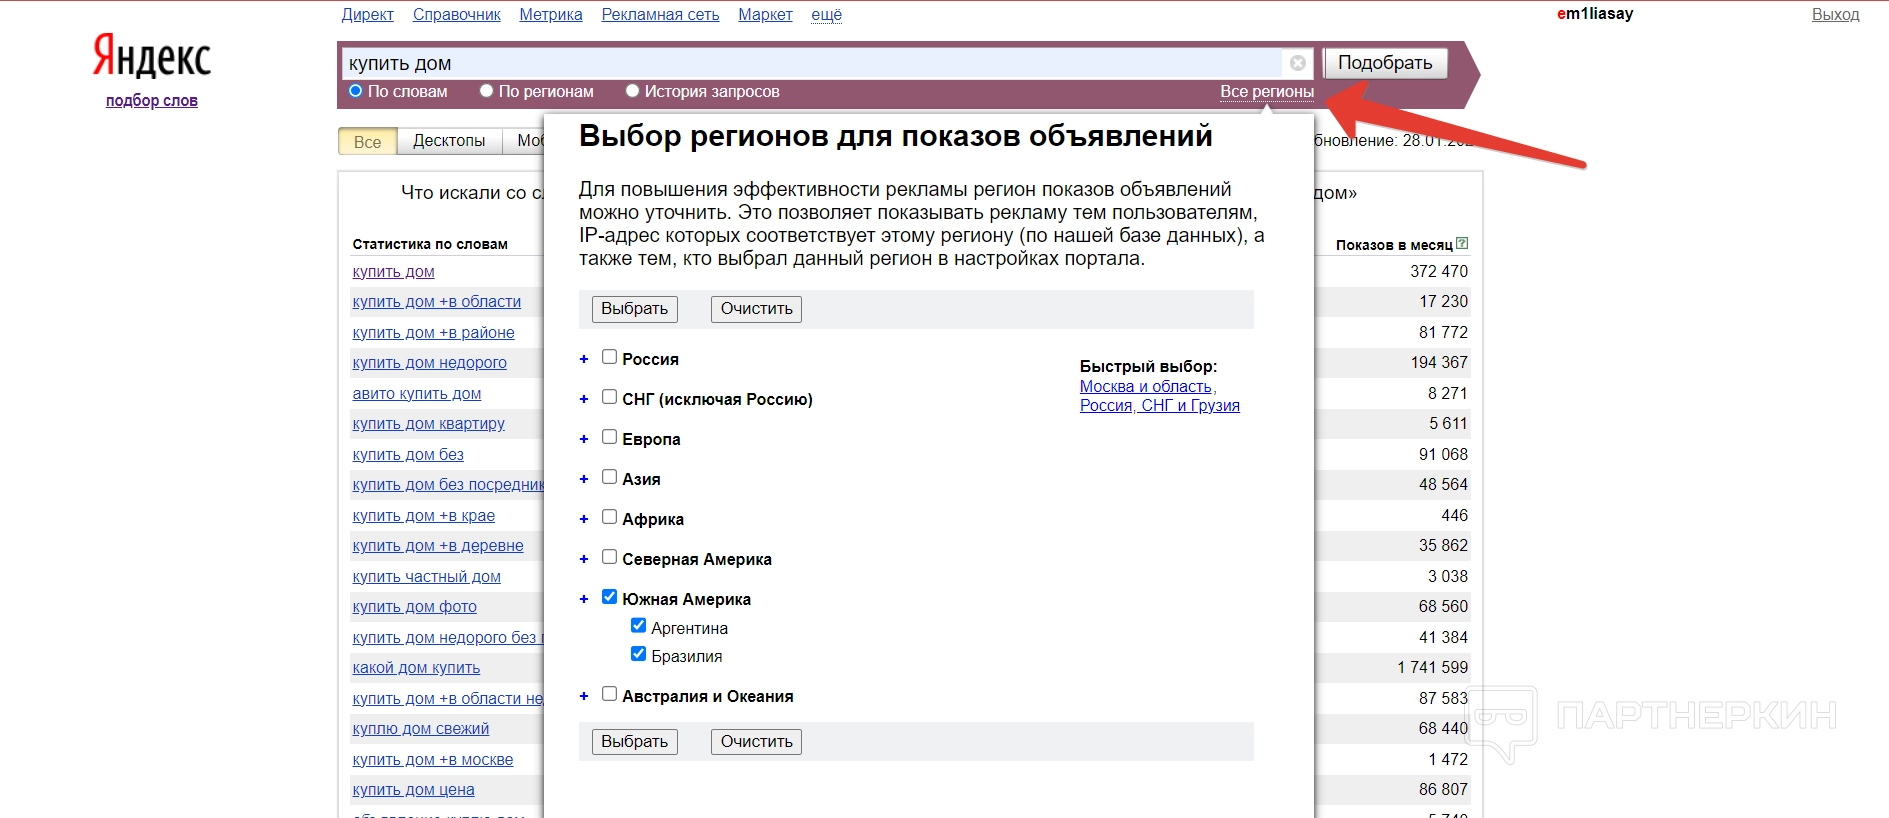
Task: Open the куплю дом свежий link
Action: pyautogui.click(x=420, y=728)
